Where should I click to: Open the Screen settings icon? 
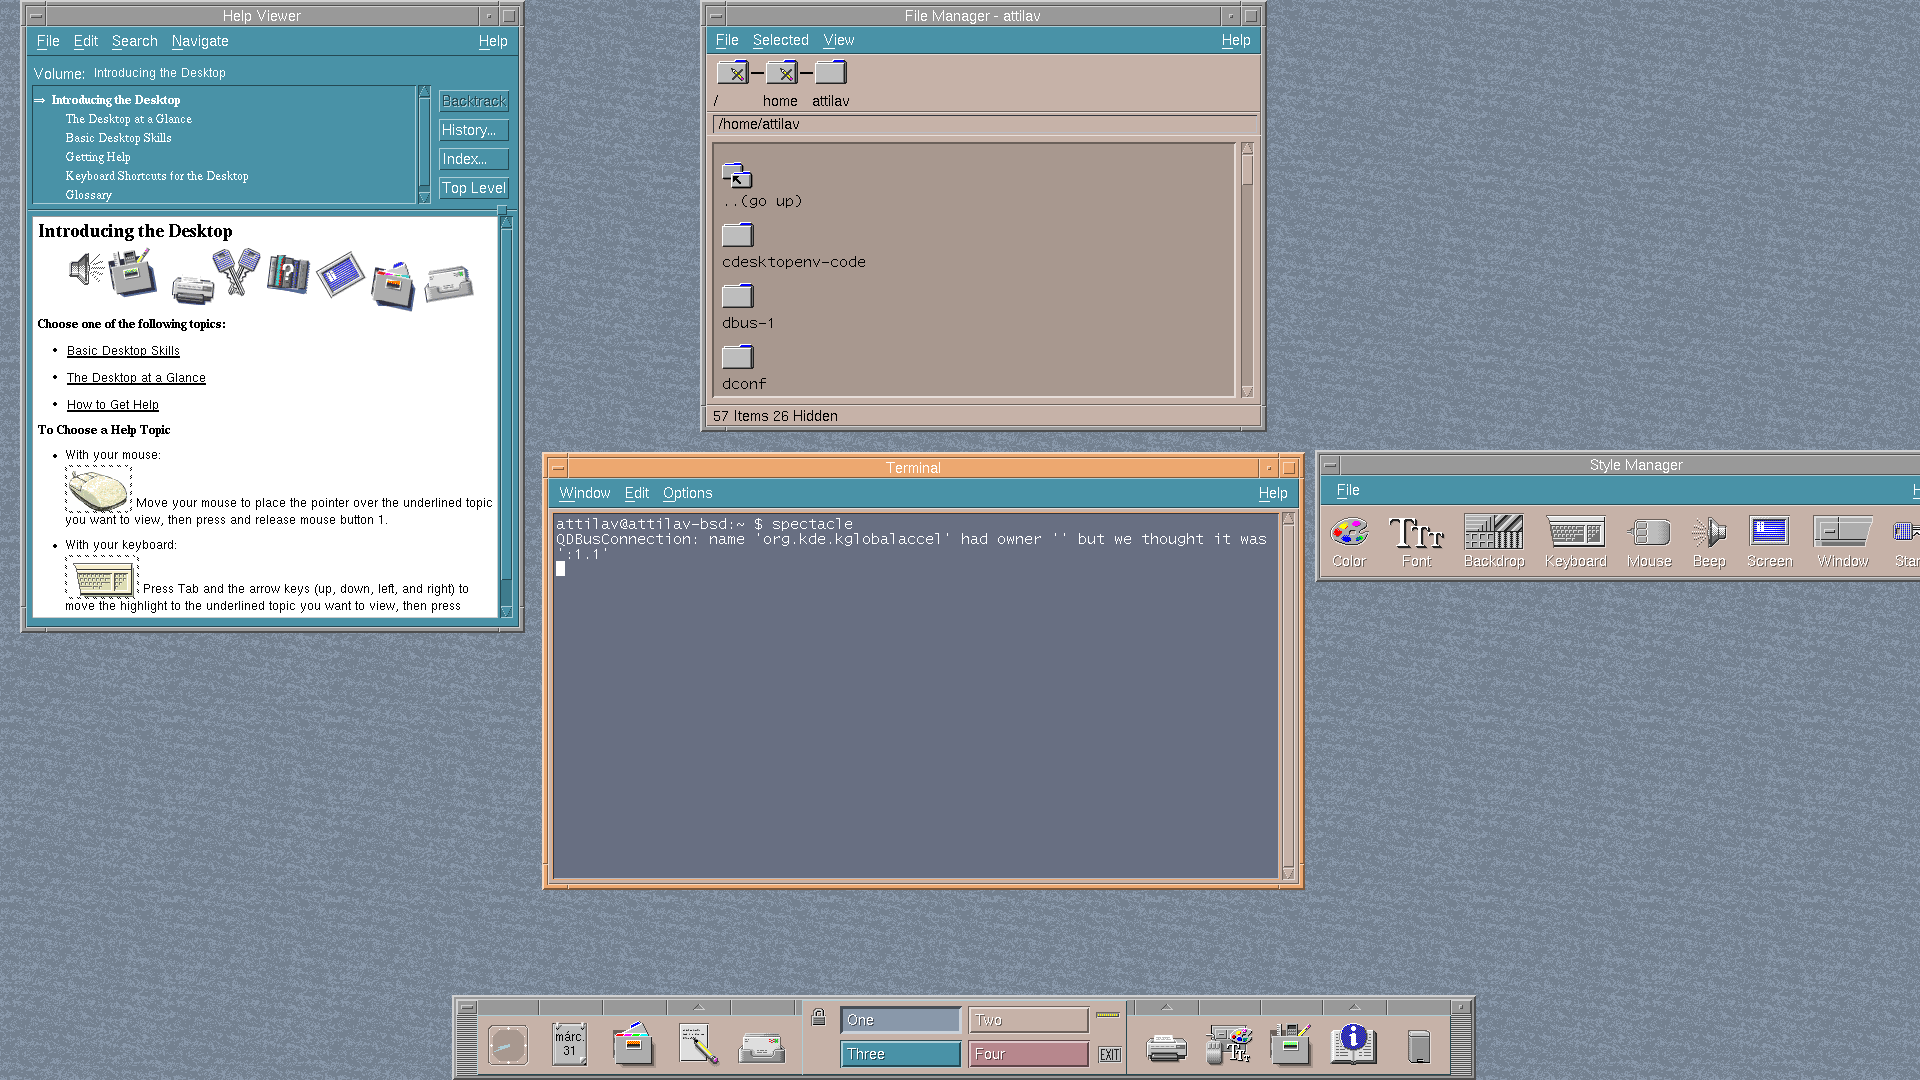1769,533
